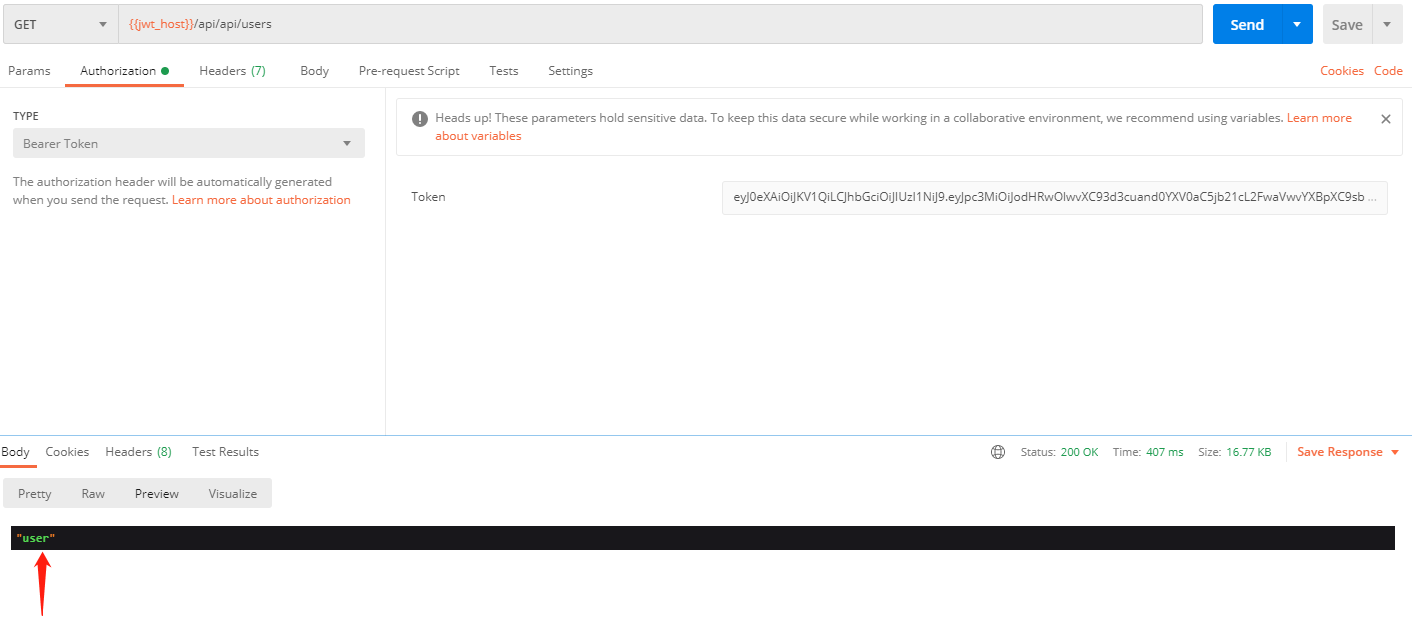Open the request Body tab
The width and height of the screenshot is (1412, 636).
[314, 71]
